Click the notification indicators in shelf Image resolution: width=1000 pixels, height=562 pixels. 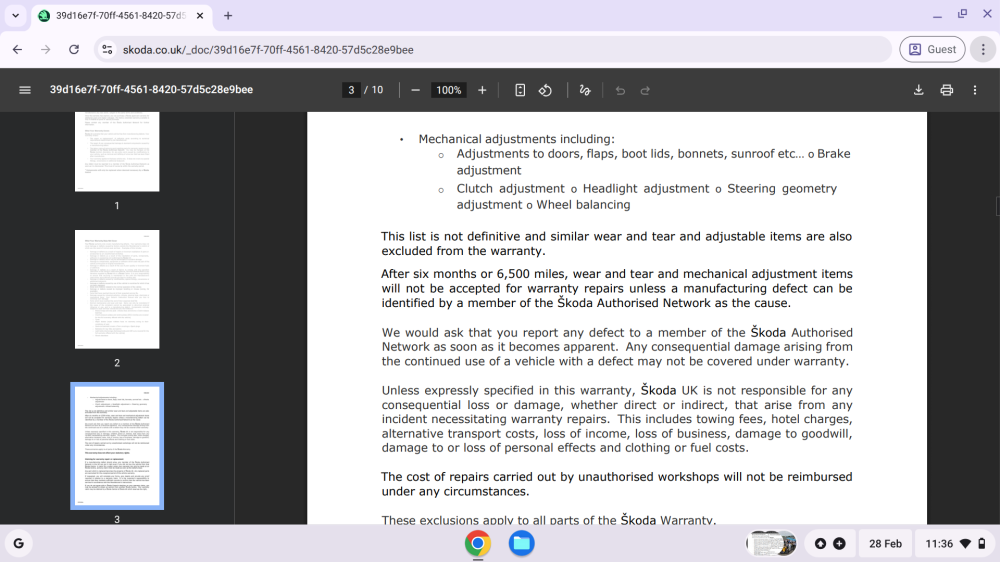[x=830, y=544]
